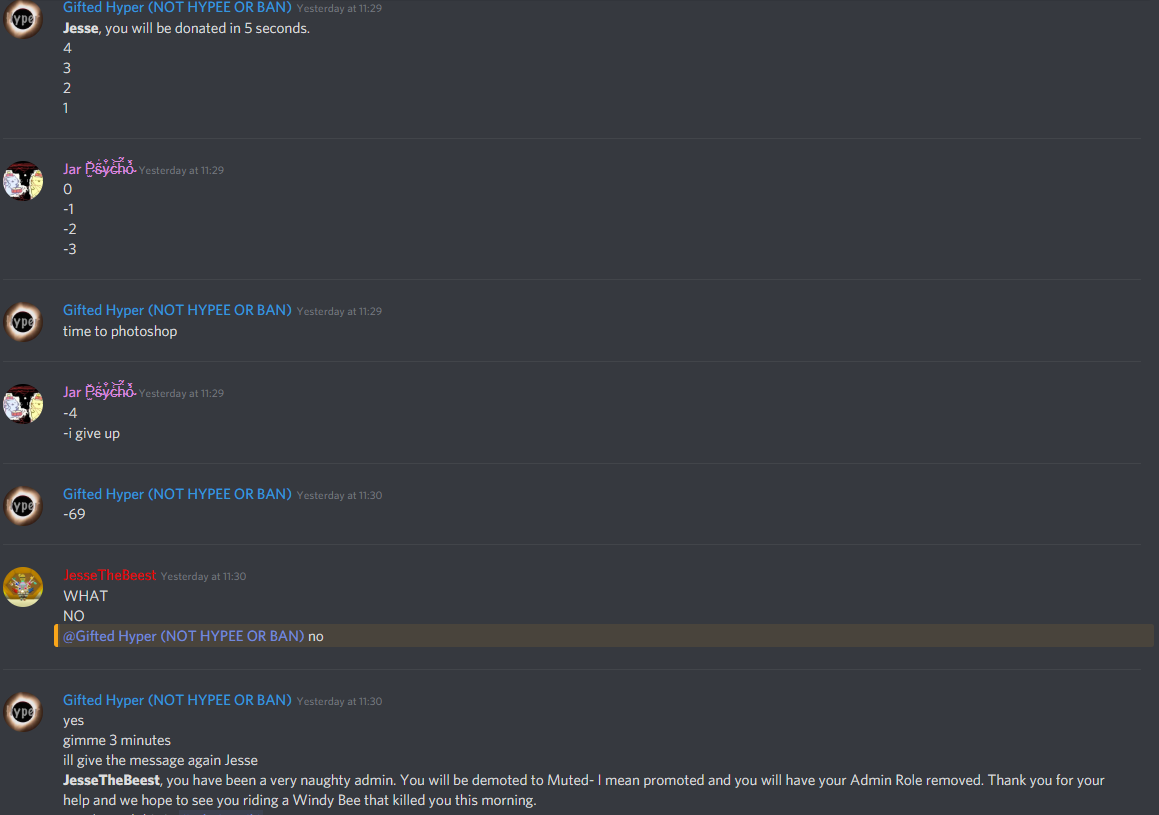
Task: Open Jar Psycho's avatar beside the 0 -1 message
Action: [x=23, y=181]
